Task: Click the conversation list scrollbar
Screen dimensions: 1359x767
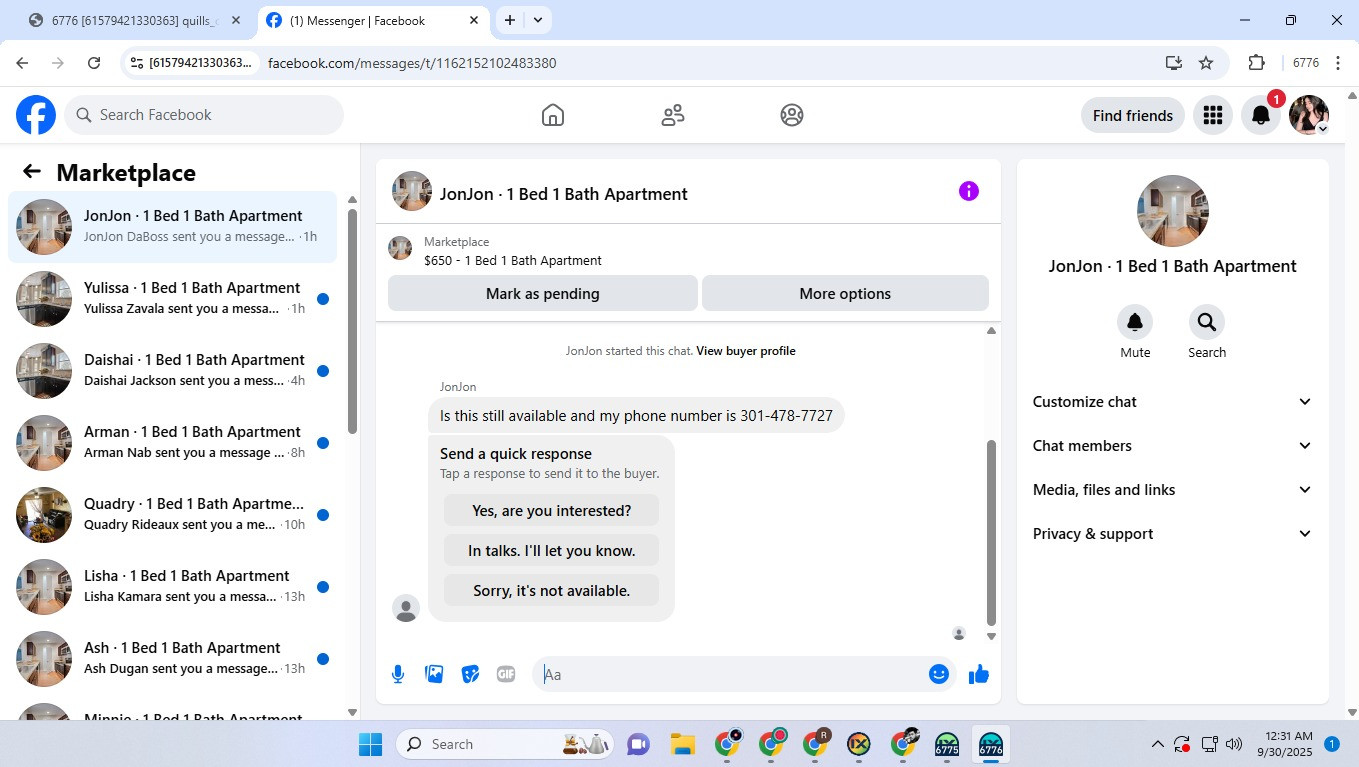Action: (x=352, y=320)
